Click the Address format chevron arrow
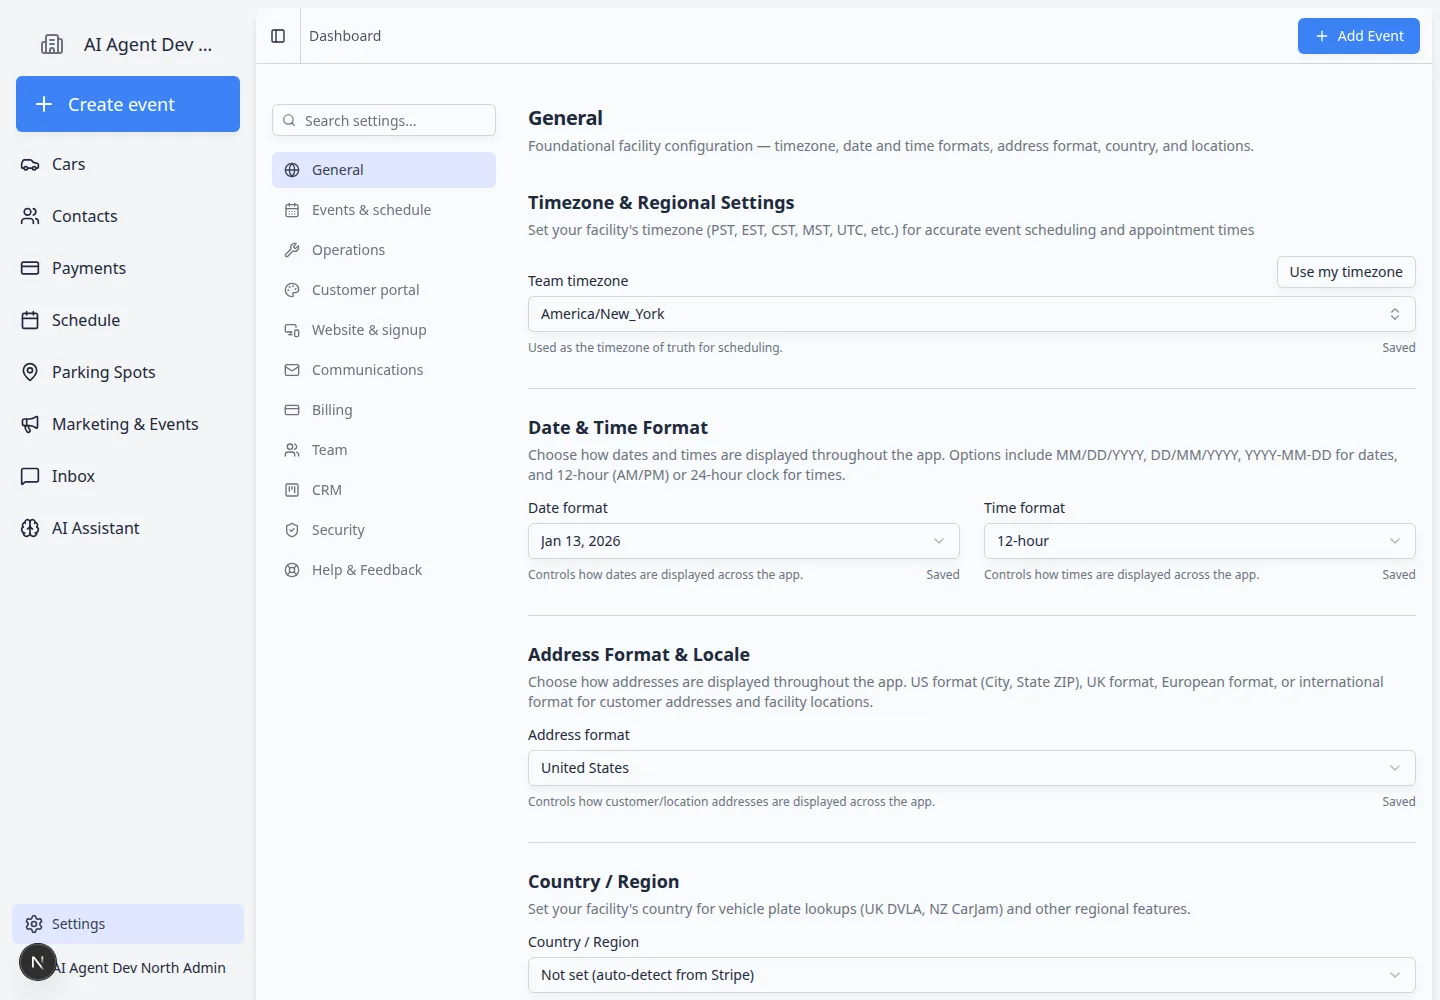 pyautogui.click(x=1395, y=768)
